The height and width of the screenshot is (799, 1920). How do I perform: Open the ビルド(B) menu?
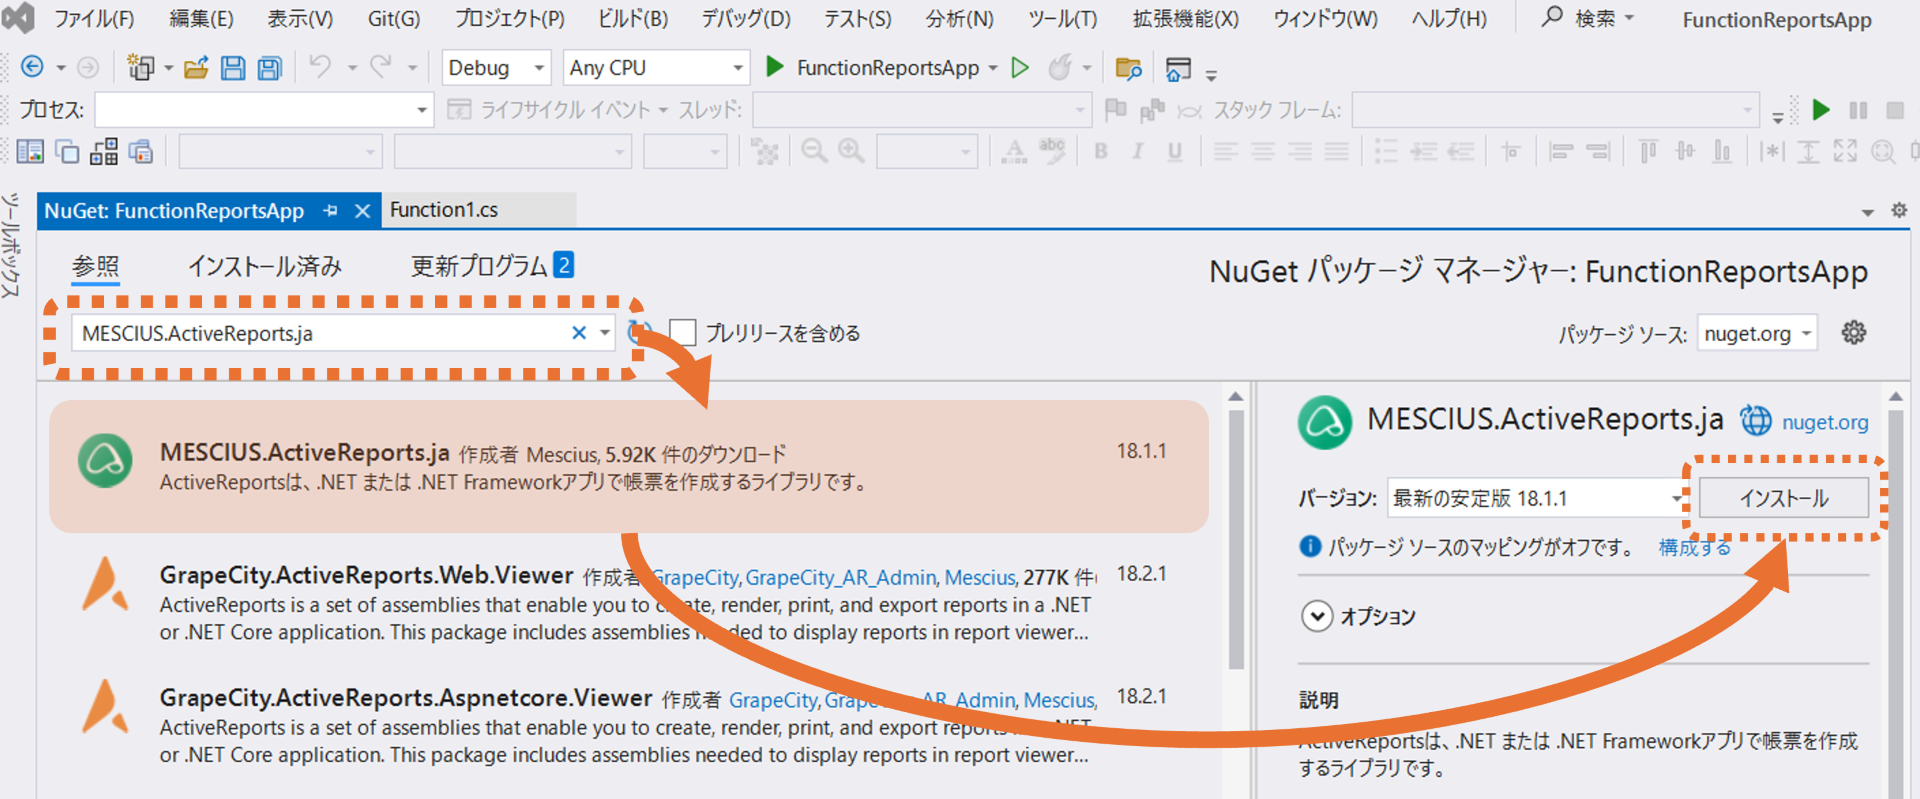pos(633,18)
